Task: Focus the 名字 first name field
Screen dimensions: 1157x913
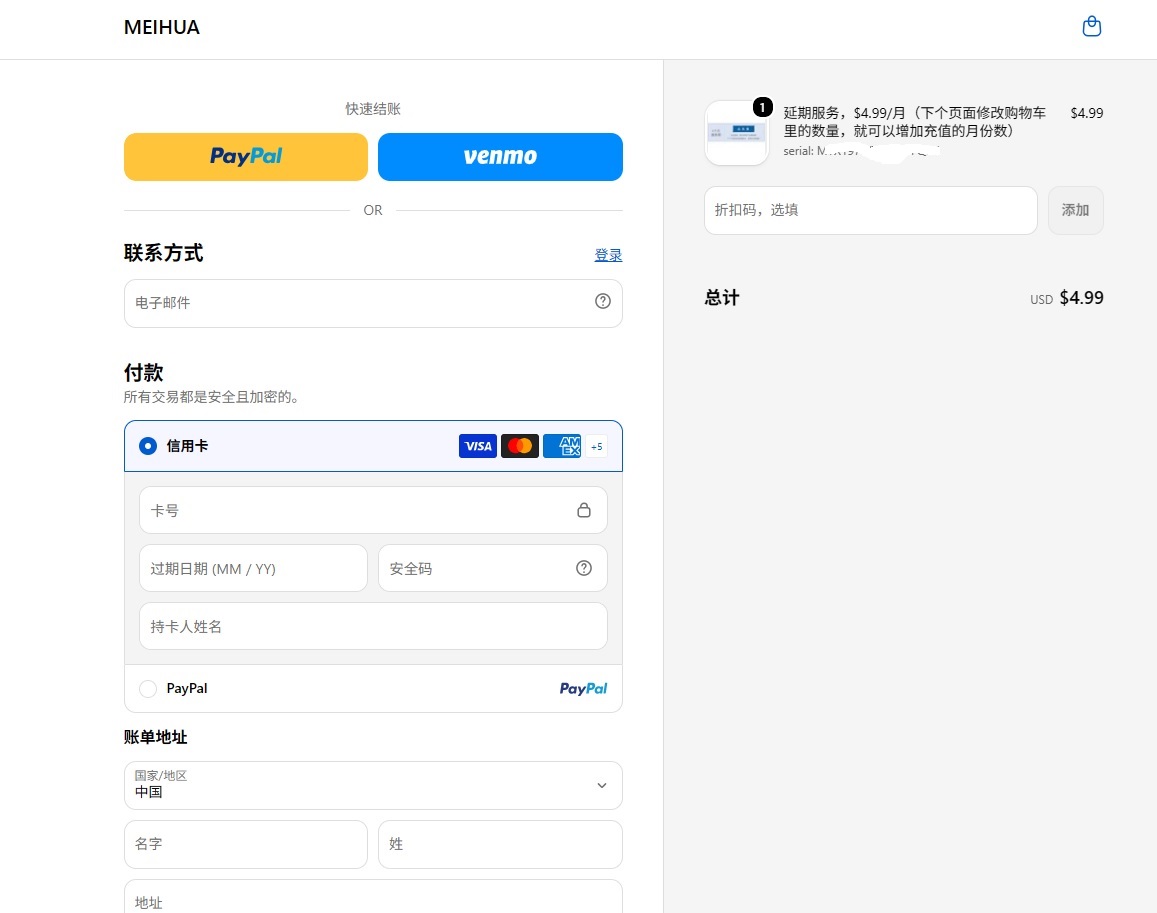Action: [246, 844]
